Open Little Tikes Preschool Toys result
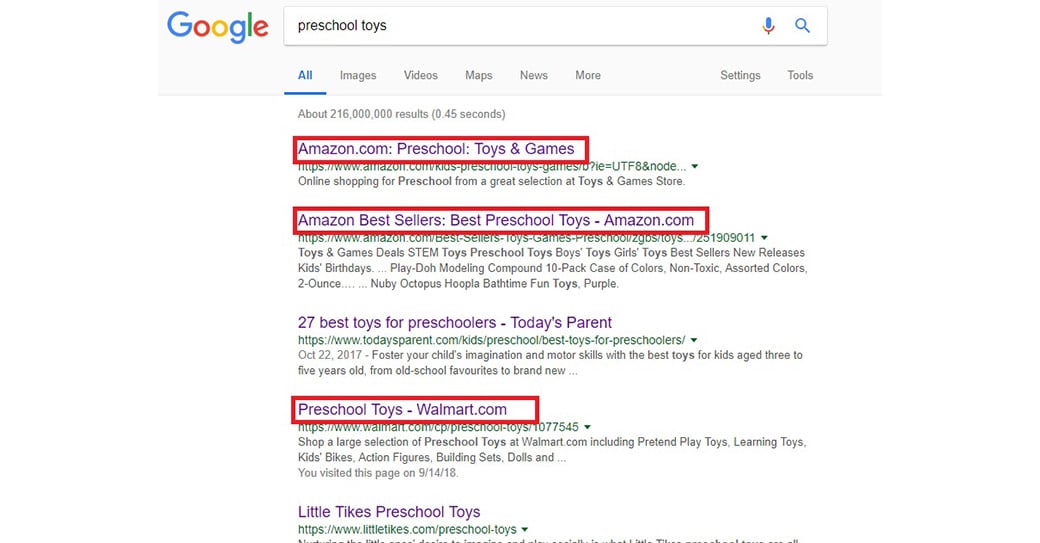 [389, 511]
